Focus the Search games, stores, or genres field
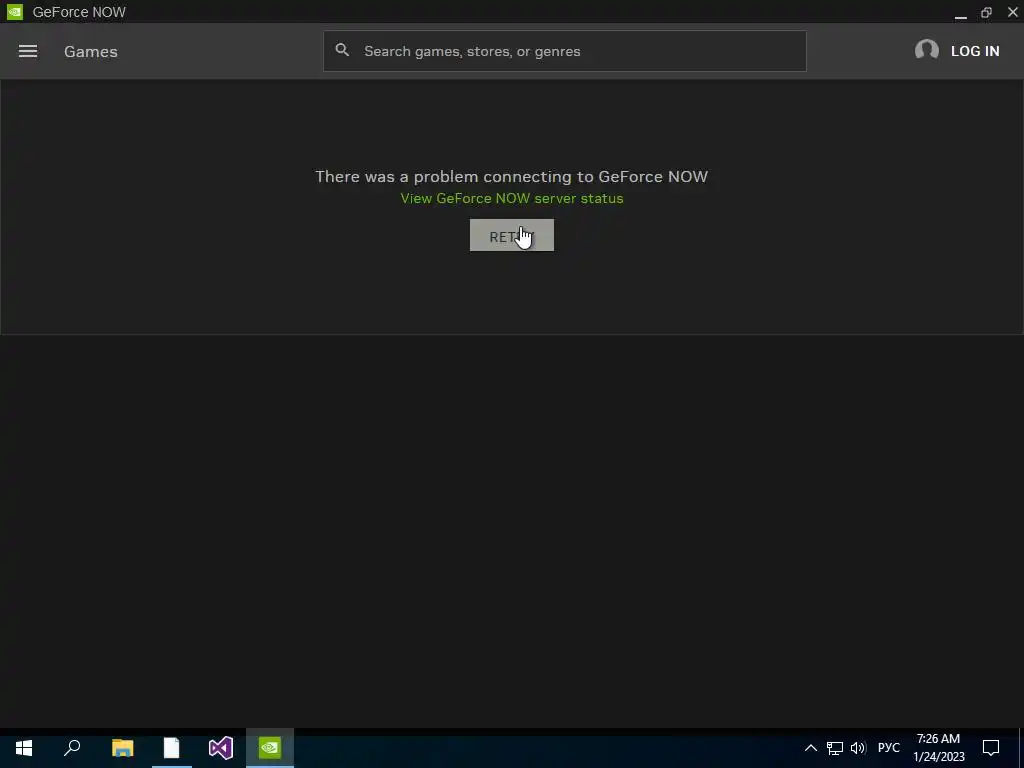The width and height of the screenshot is (1024, 768). tap(564, 51)
